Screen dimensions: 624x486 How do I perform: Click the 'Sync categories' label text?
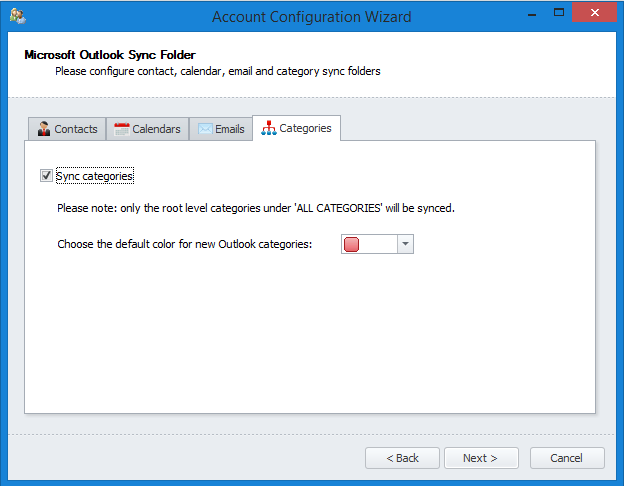pyautogui.click(x=95, y=176)
